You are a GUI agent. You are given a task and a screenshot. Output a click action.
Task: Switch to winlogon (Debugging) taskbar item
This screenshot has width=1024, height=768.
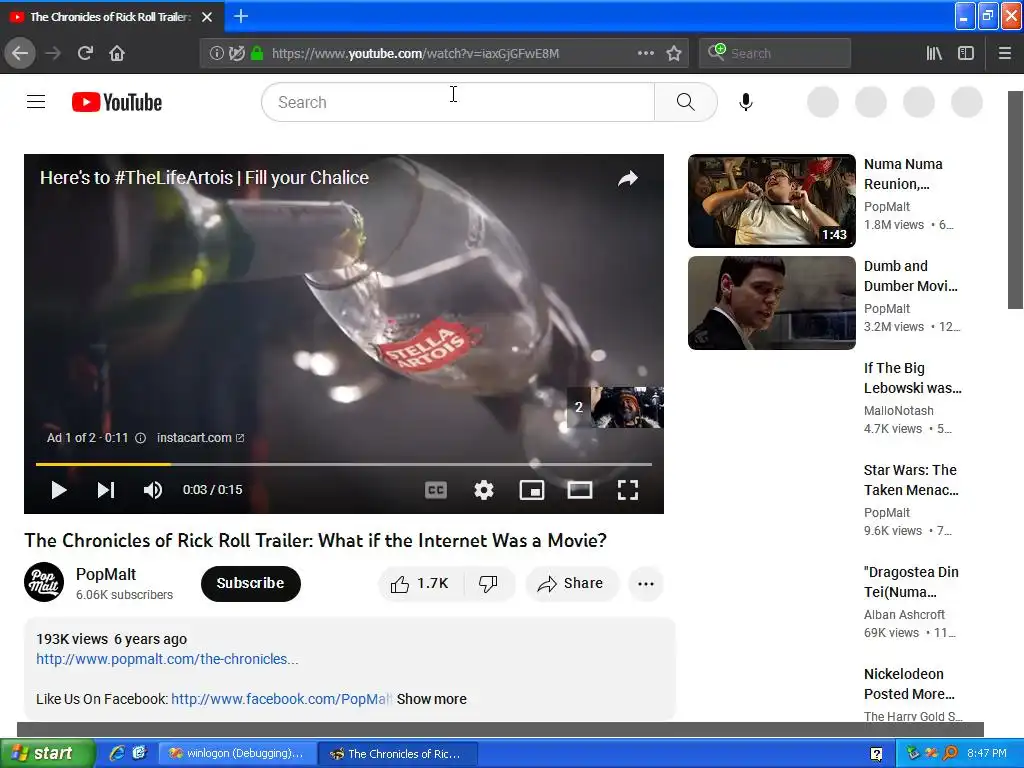pyautogui.click(x=238, y=754)
